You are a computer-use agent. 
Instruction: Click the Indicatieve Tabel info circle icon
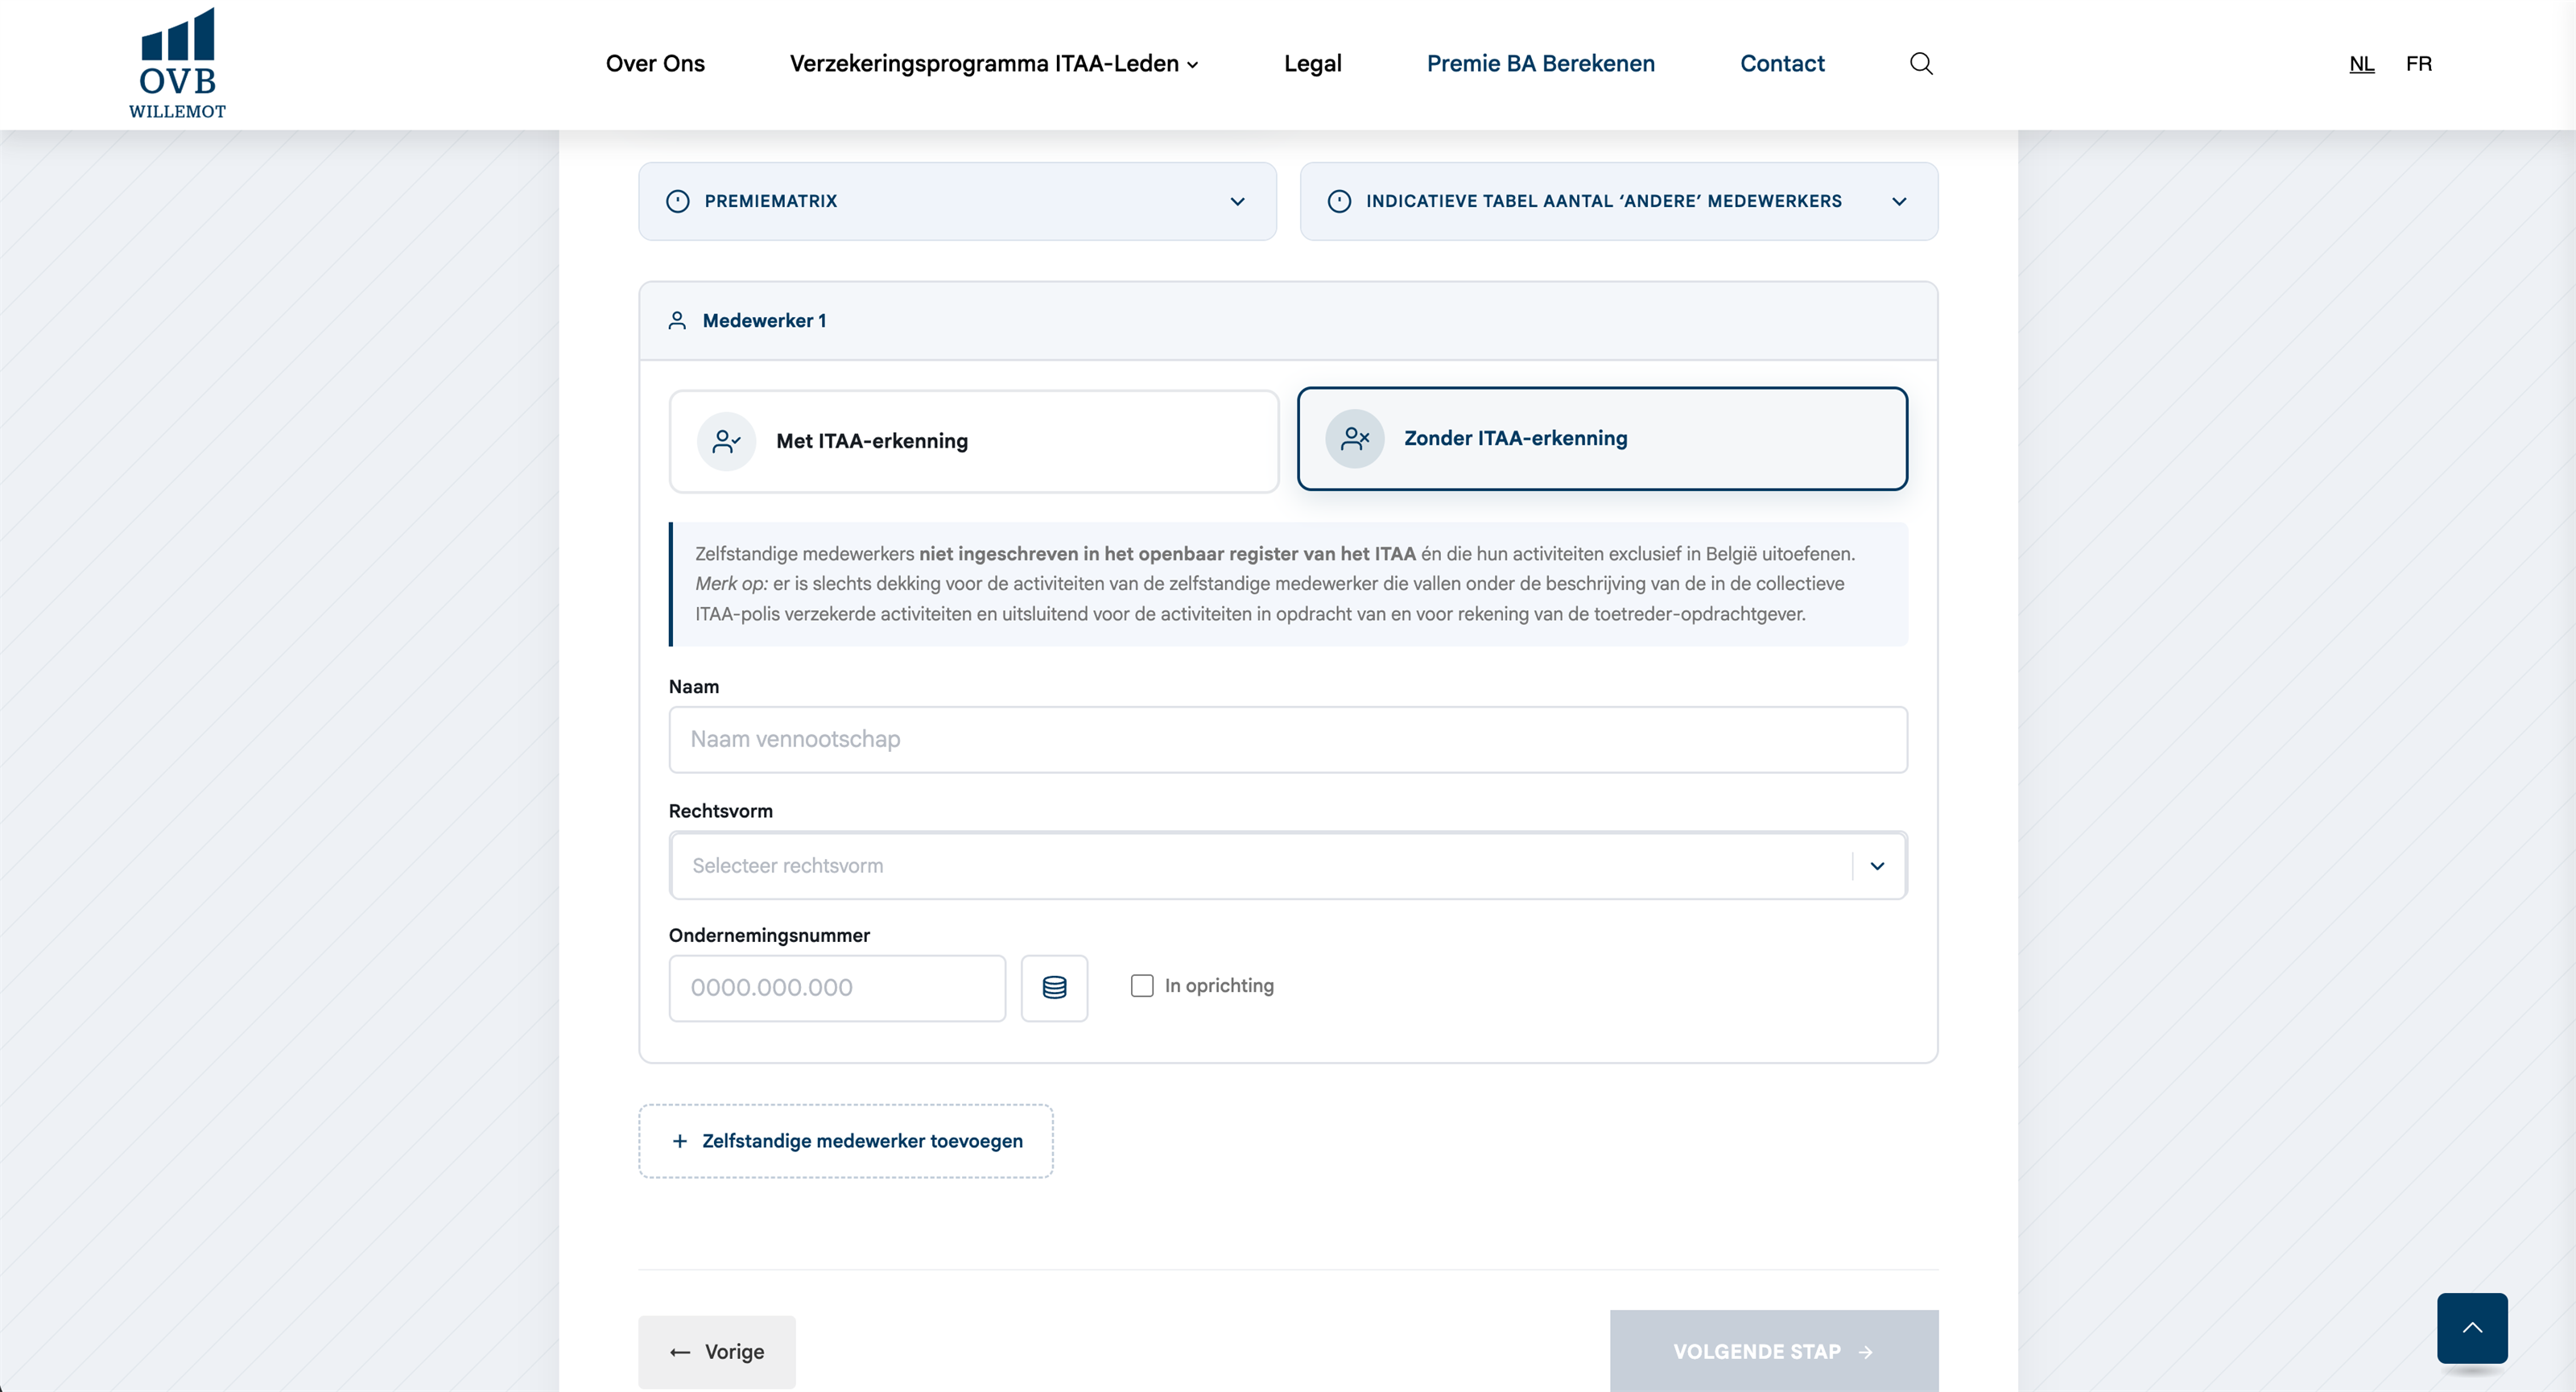[x=1339, y=201]
